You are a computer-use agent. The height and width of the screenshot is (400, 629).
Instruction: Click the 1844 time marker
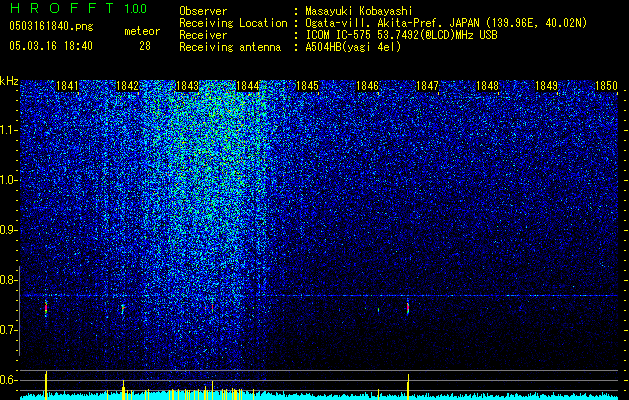pyautogui.click(x=248, y=86)
